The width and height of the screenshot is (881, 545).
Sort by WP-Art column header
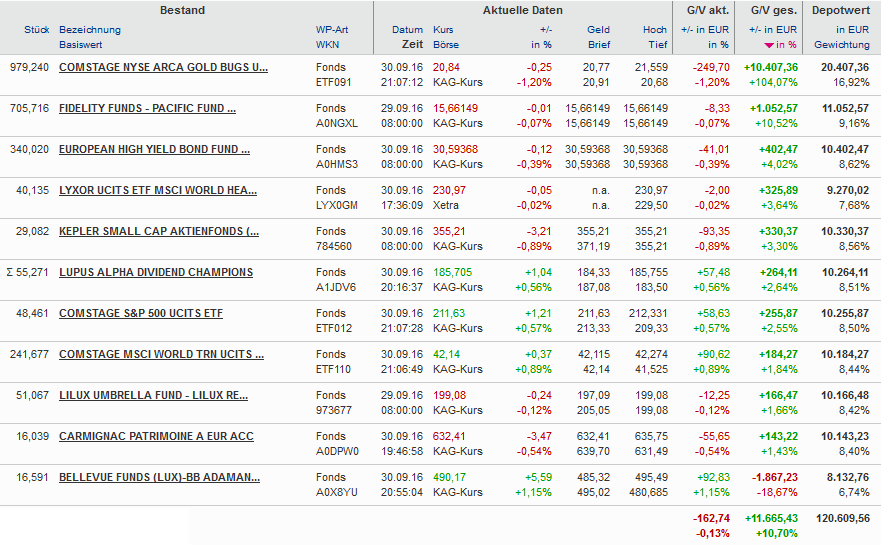[333, 30]
